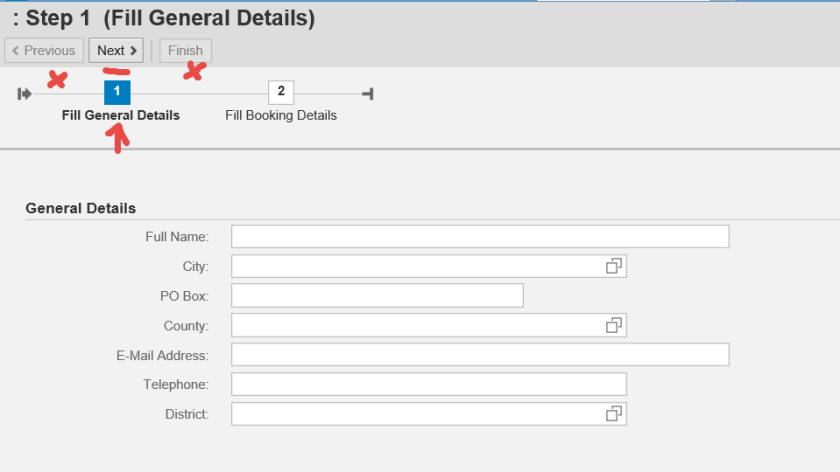Screen dimensions: 840x472
Task: Click the roadmap start marker icon
Action: [x=24, y=94]
